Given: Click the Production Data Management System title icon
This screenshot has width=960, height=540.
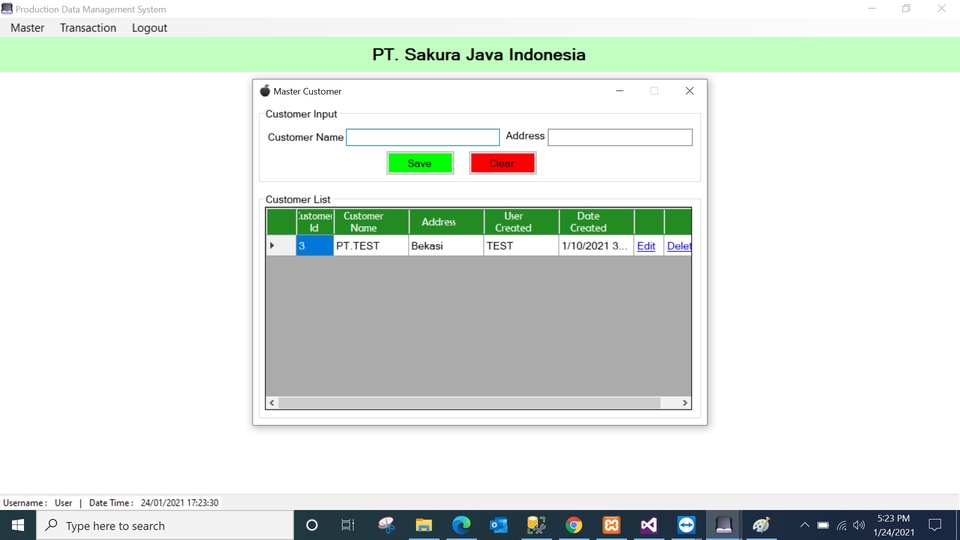Looking at the screenshot, I should pyautogui.click(x=7, y=9).
